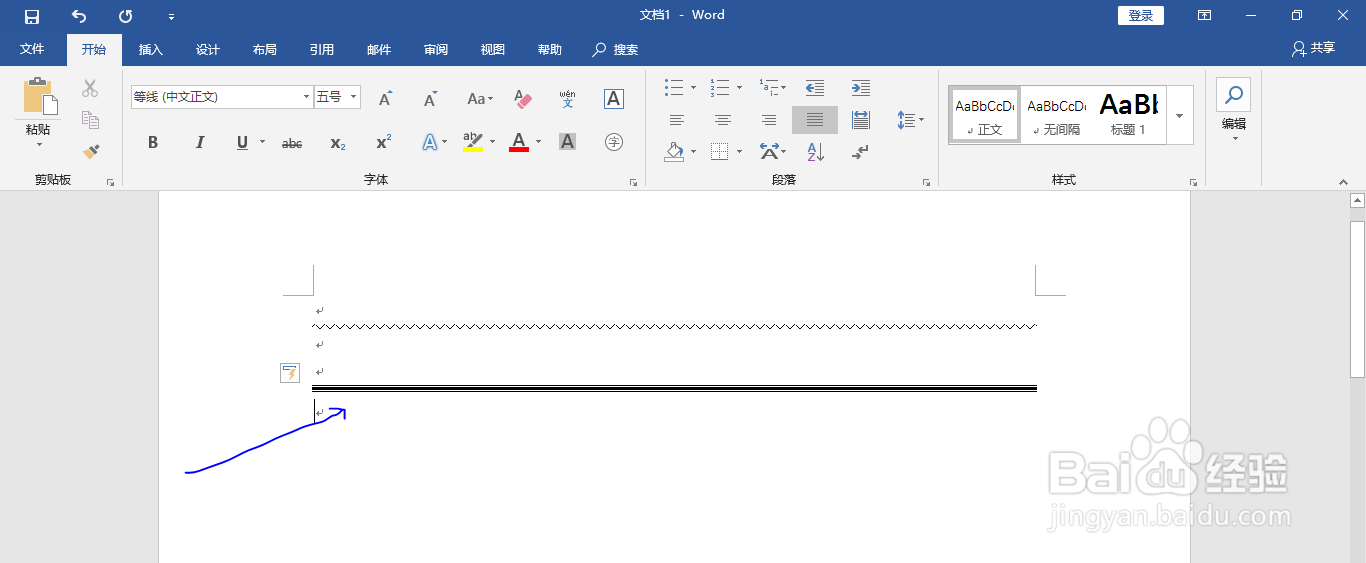Redo the last action

tap(125, 16)
